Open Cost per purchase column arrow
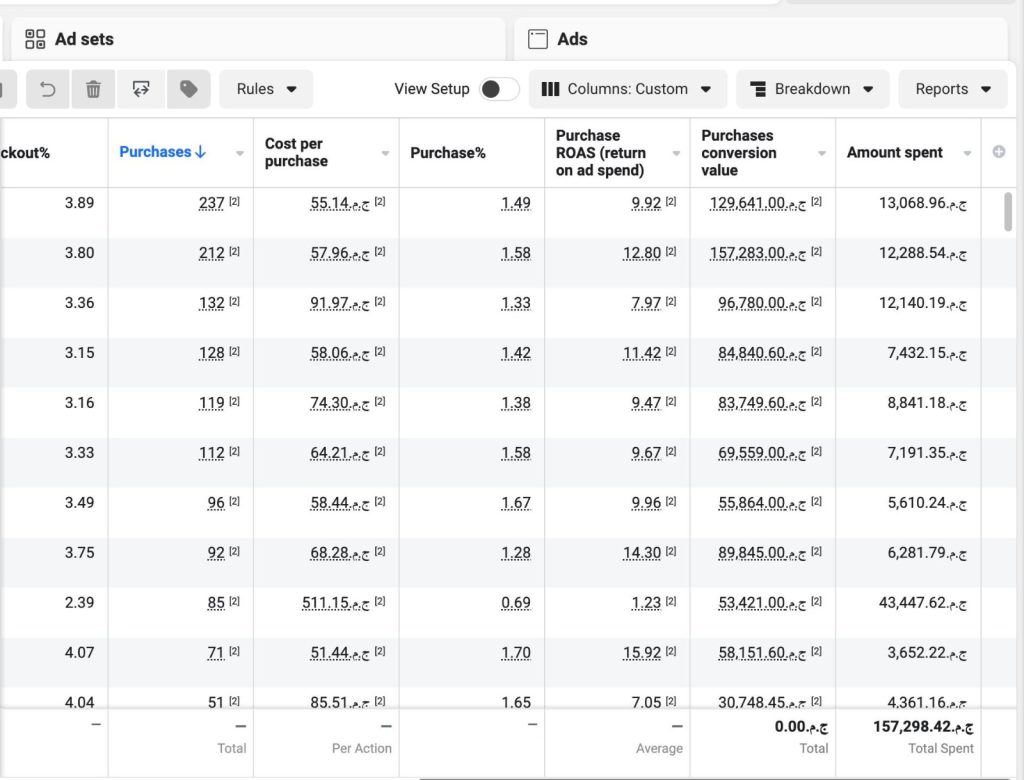 pyautogui.click(x=385, y=153)
